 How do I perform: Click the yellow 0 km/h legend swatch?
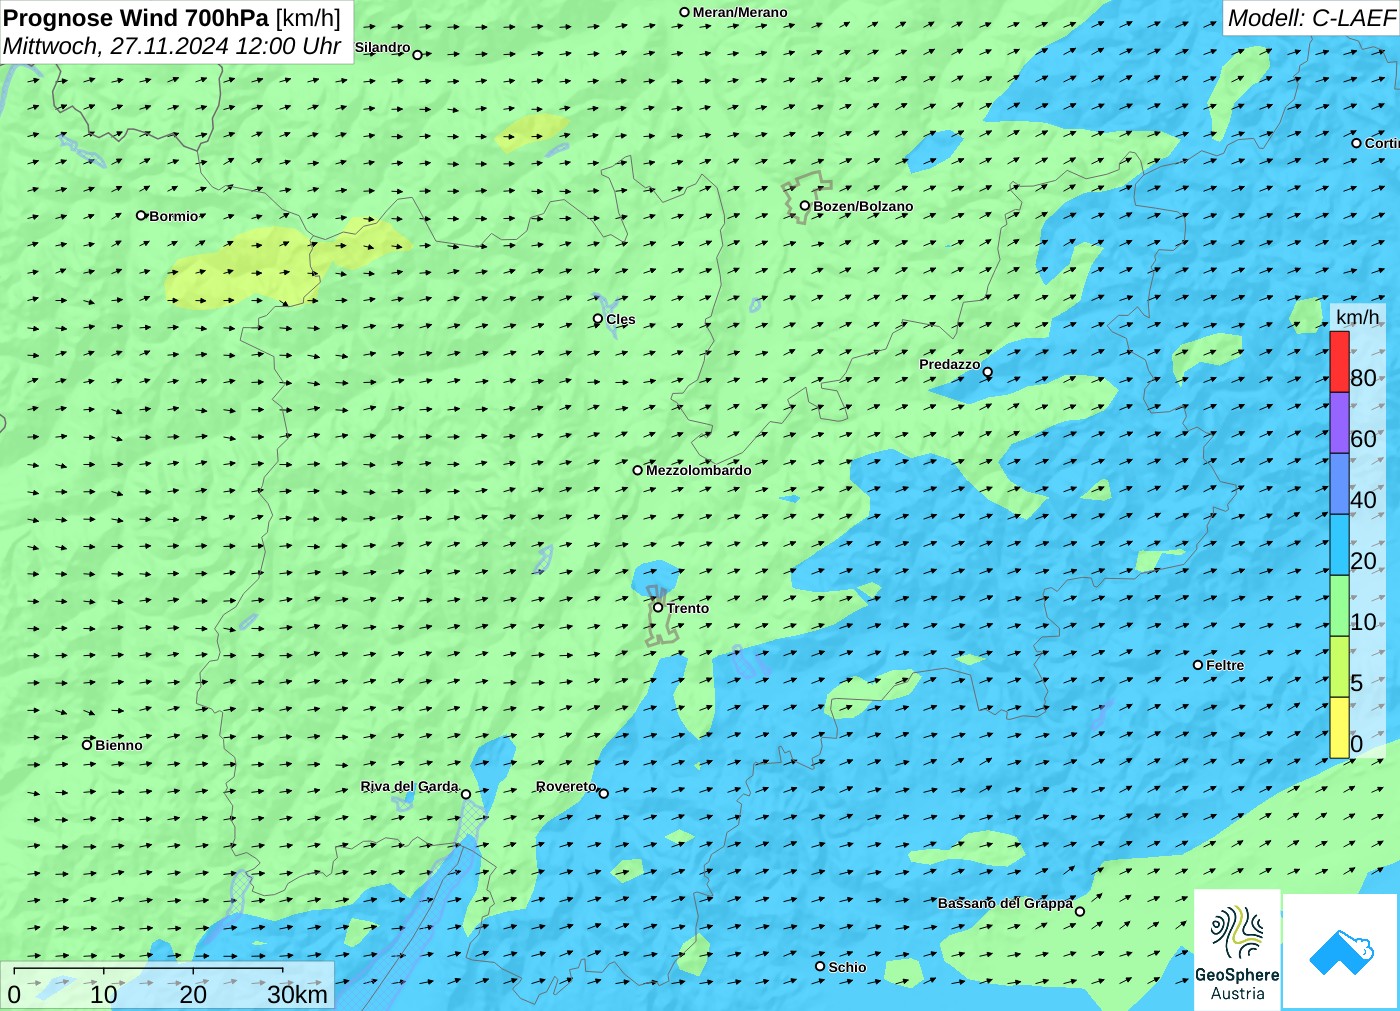pos(1339,728)
